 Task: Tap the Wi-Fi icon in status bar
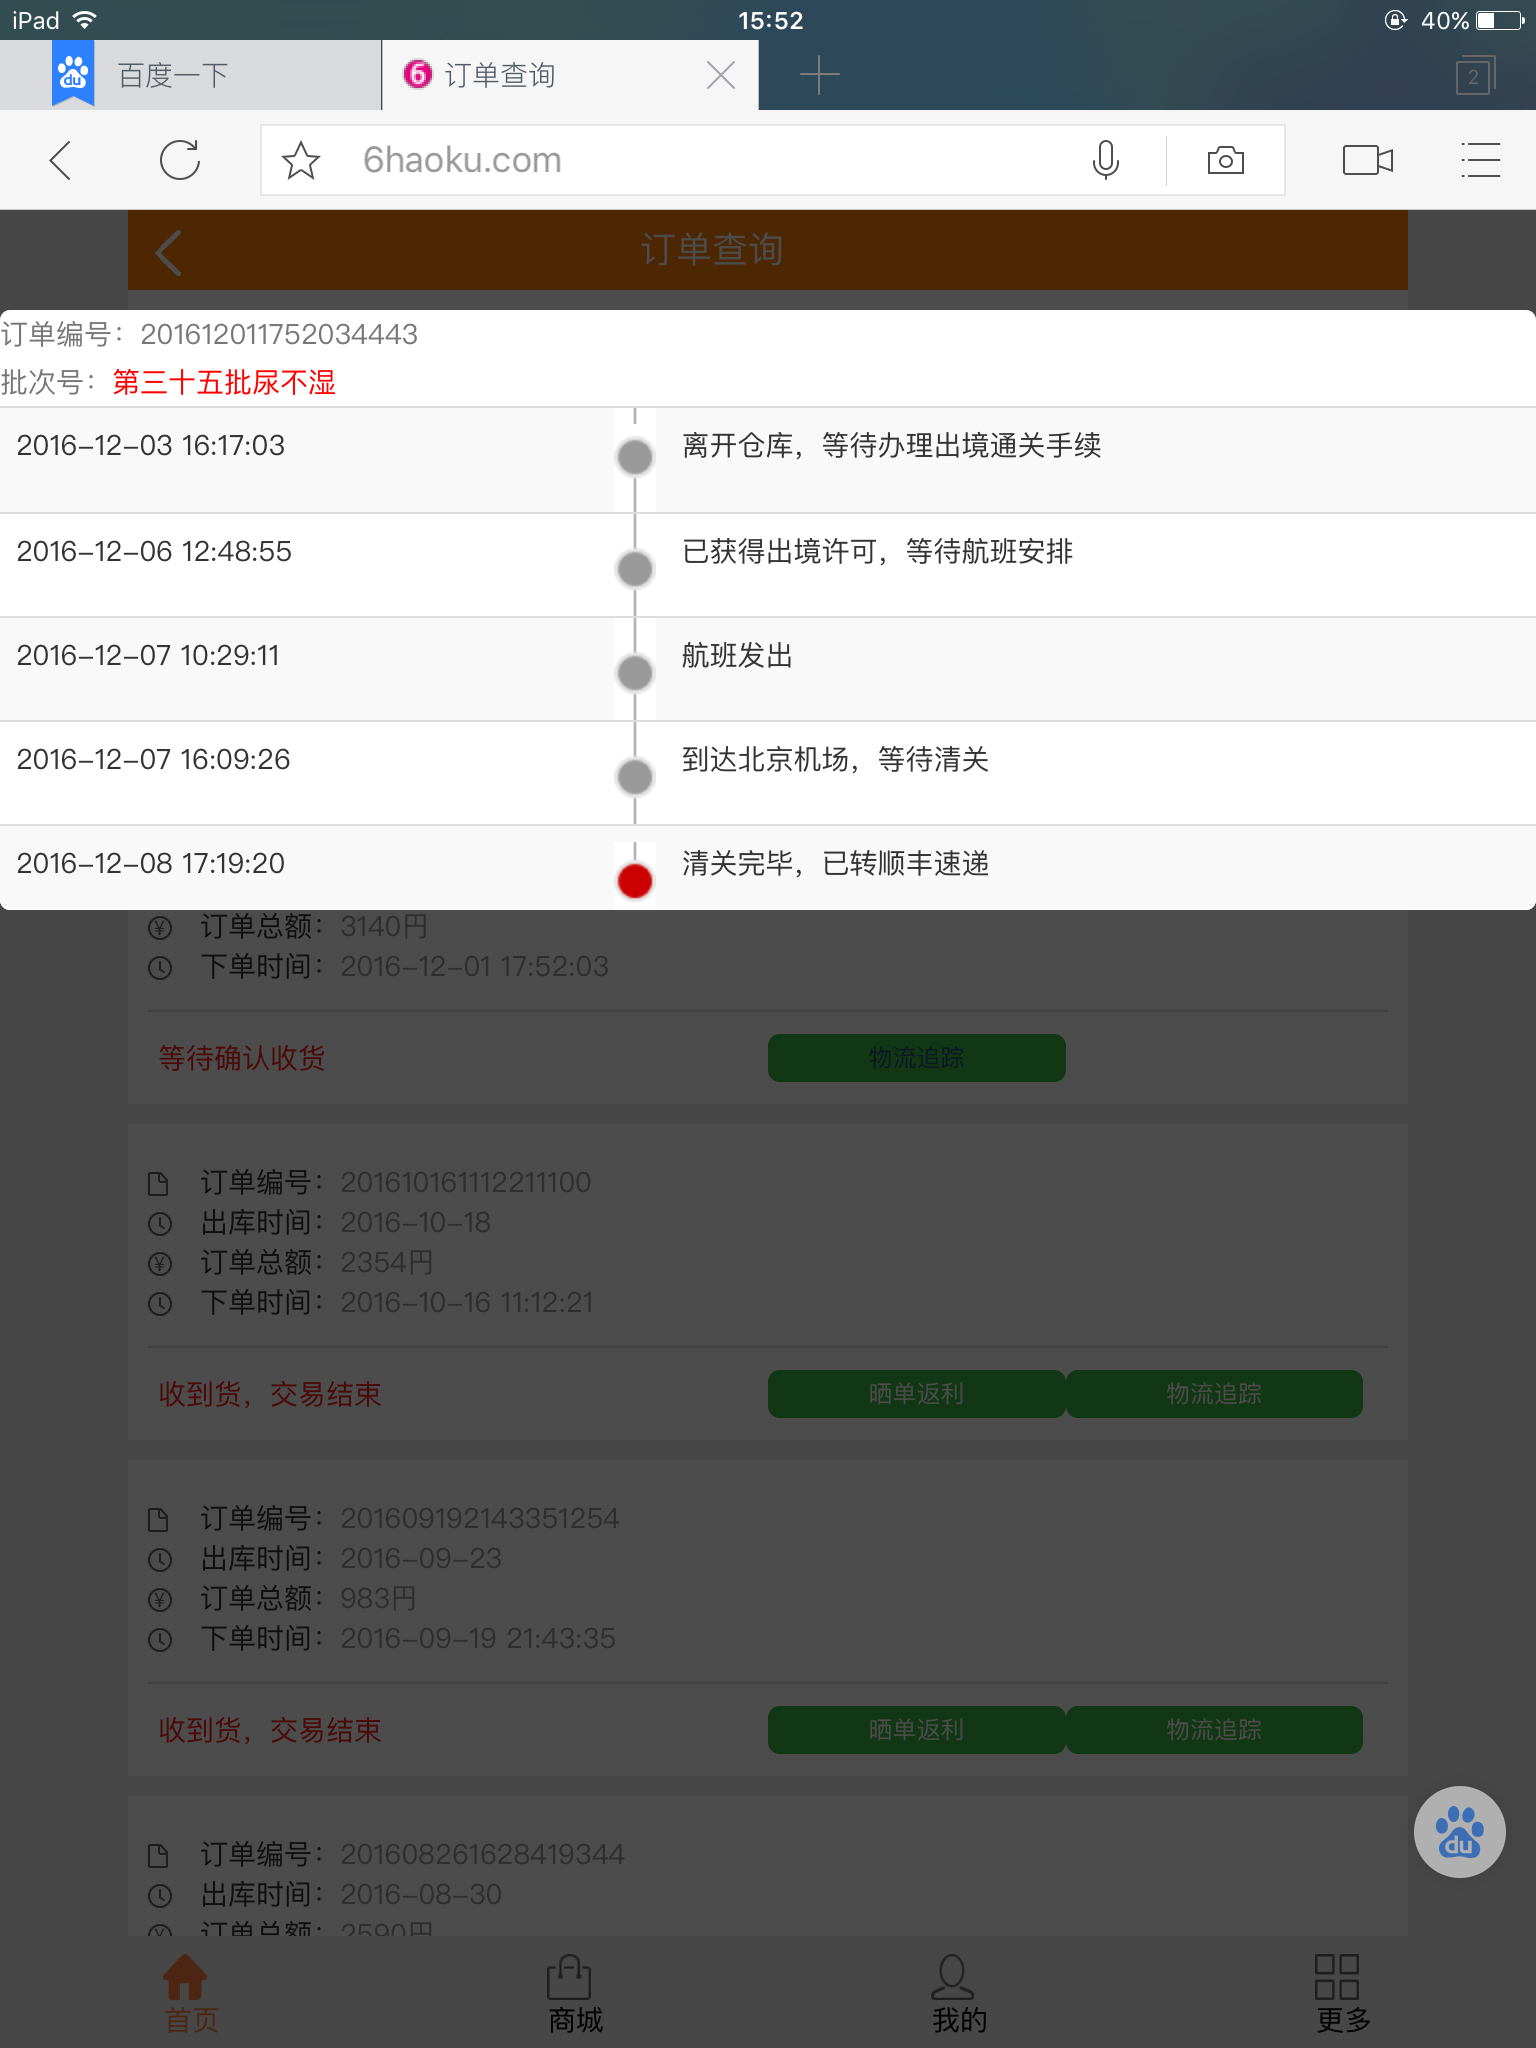85,20
